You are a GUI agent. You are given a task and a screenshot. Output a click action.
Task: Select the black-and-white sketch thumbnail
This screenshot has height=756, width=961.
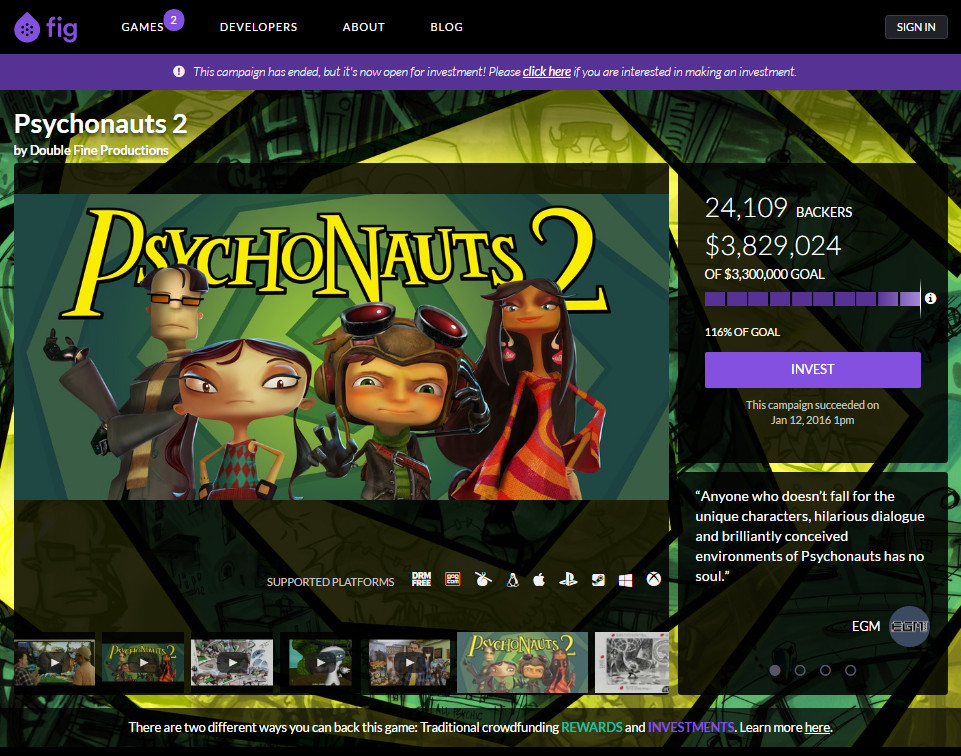pyautogui.click(x=632, y=662)
